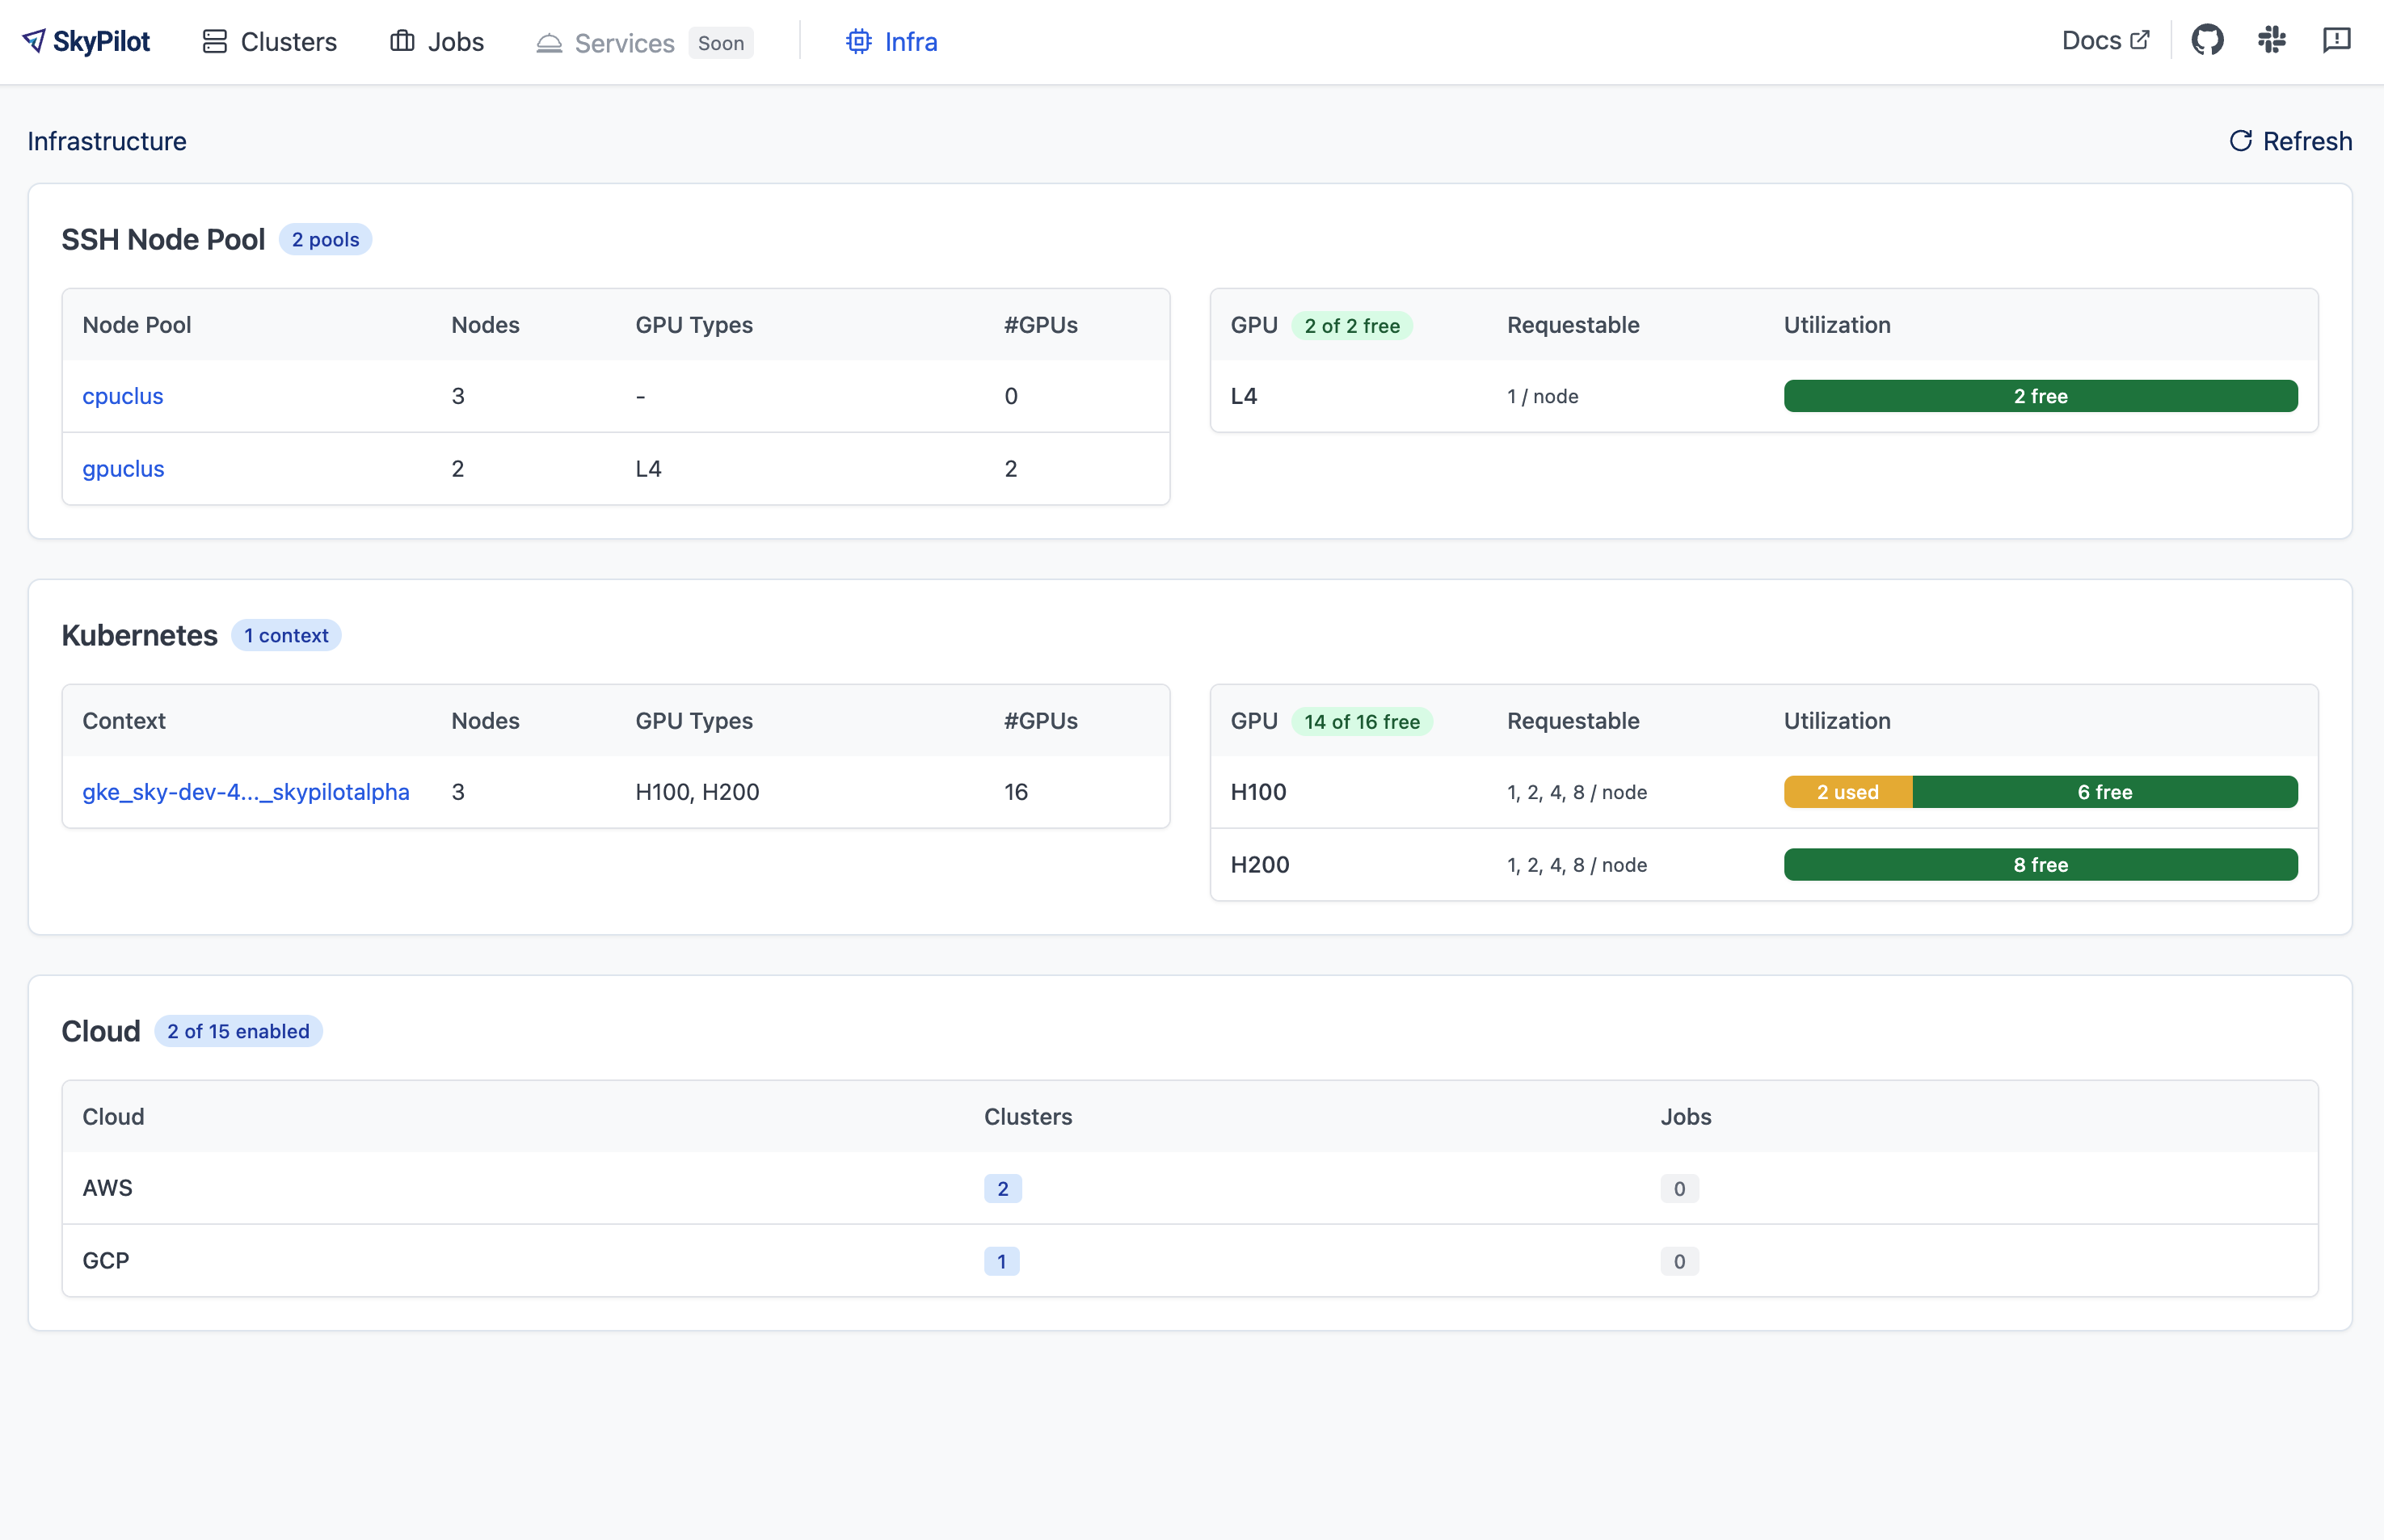Click the 1 / node requestable value
The width and height of the screenshot is (2384, 1540).
(x=1543, y=396)
